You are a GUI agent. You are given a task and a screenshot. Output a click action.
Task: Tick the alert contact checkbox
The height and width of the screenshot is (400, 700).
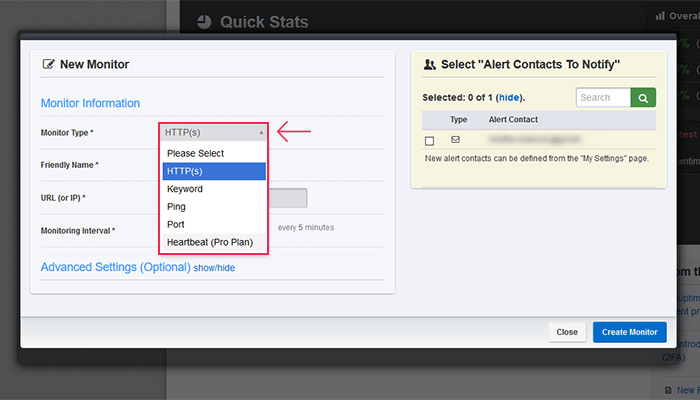tap(429, 141)
